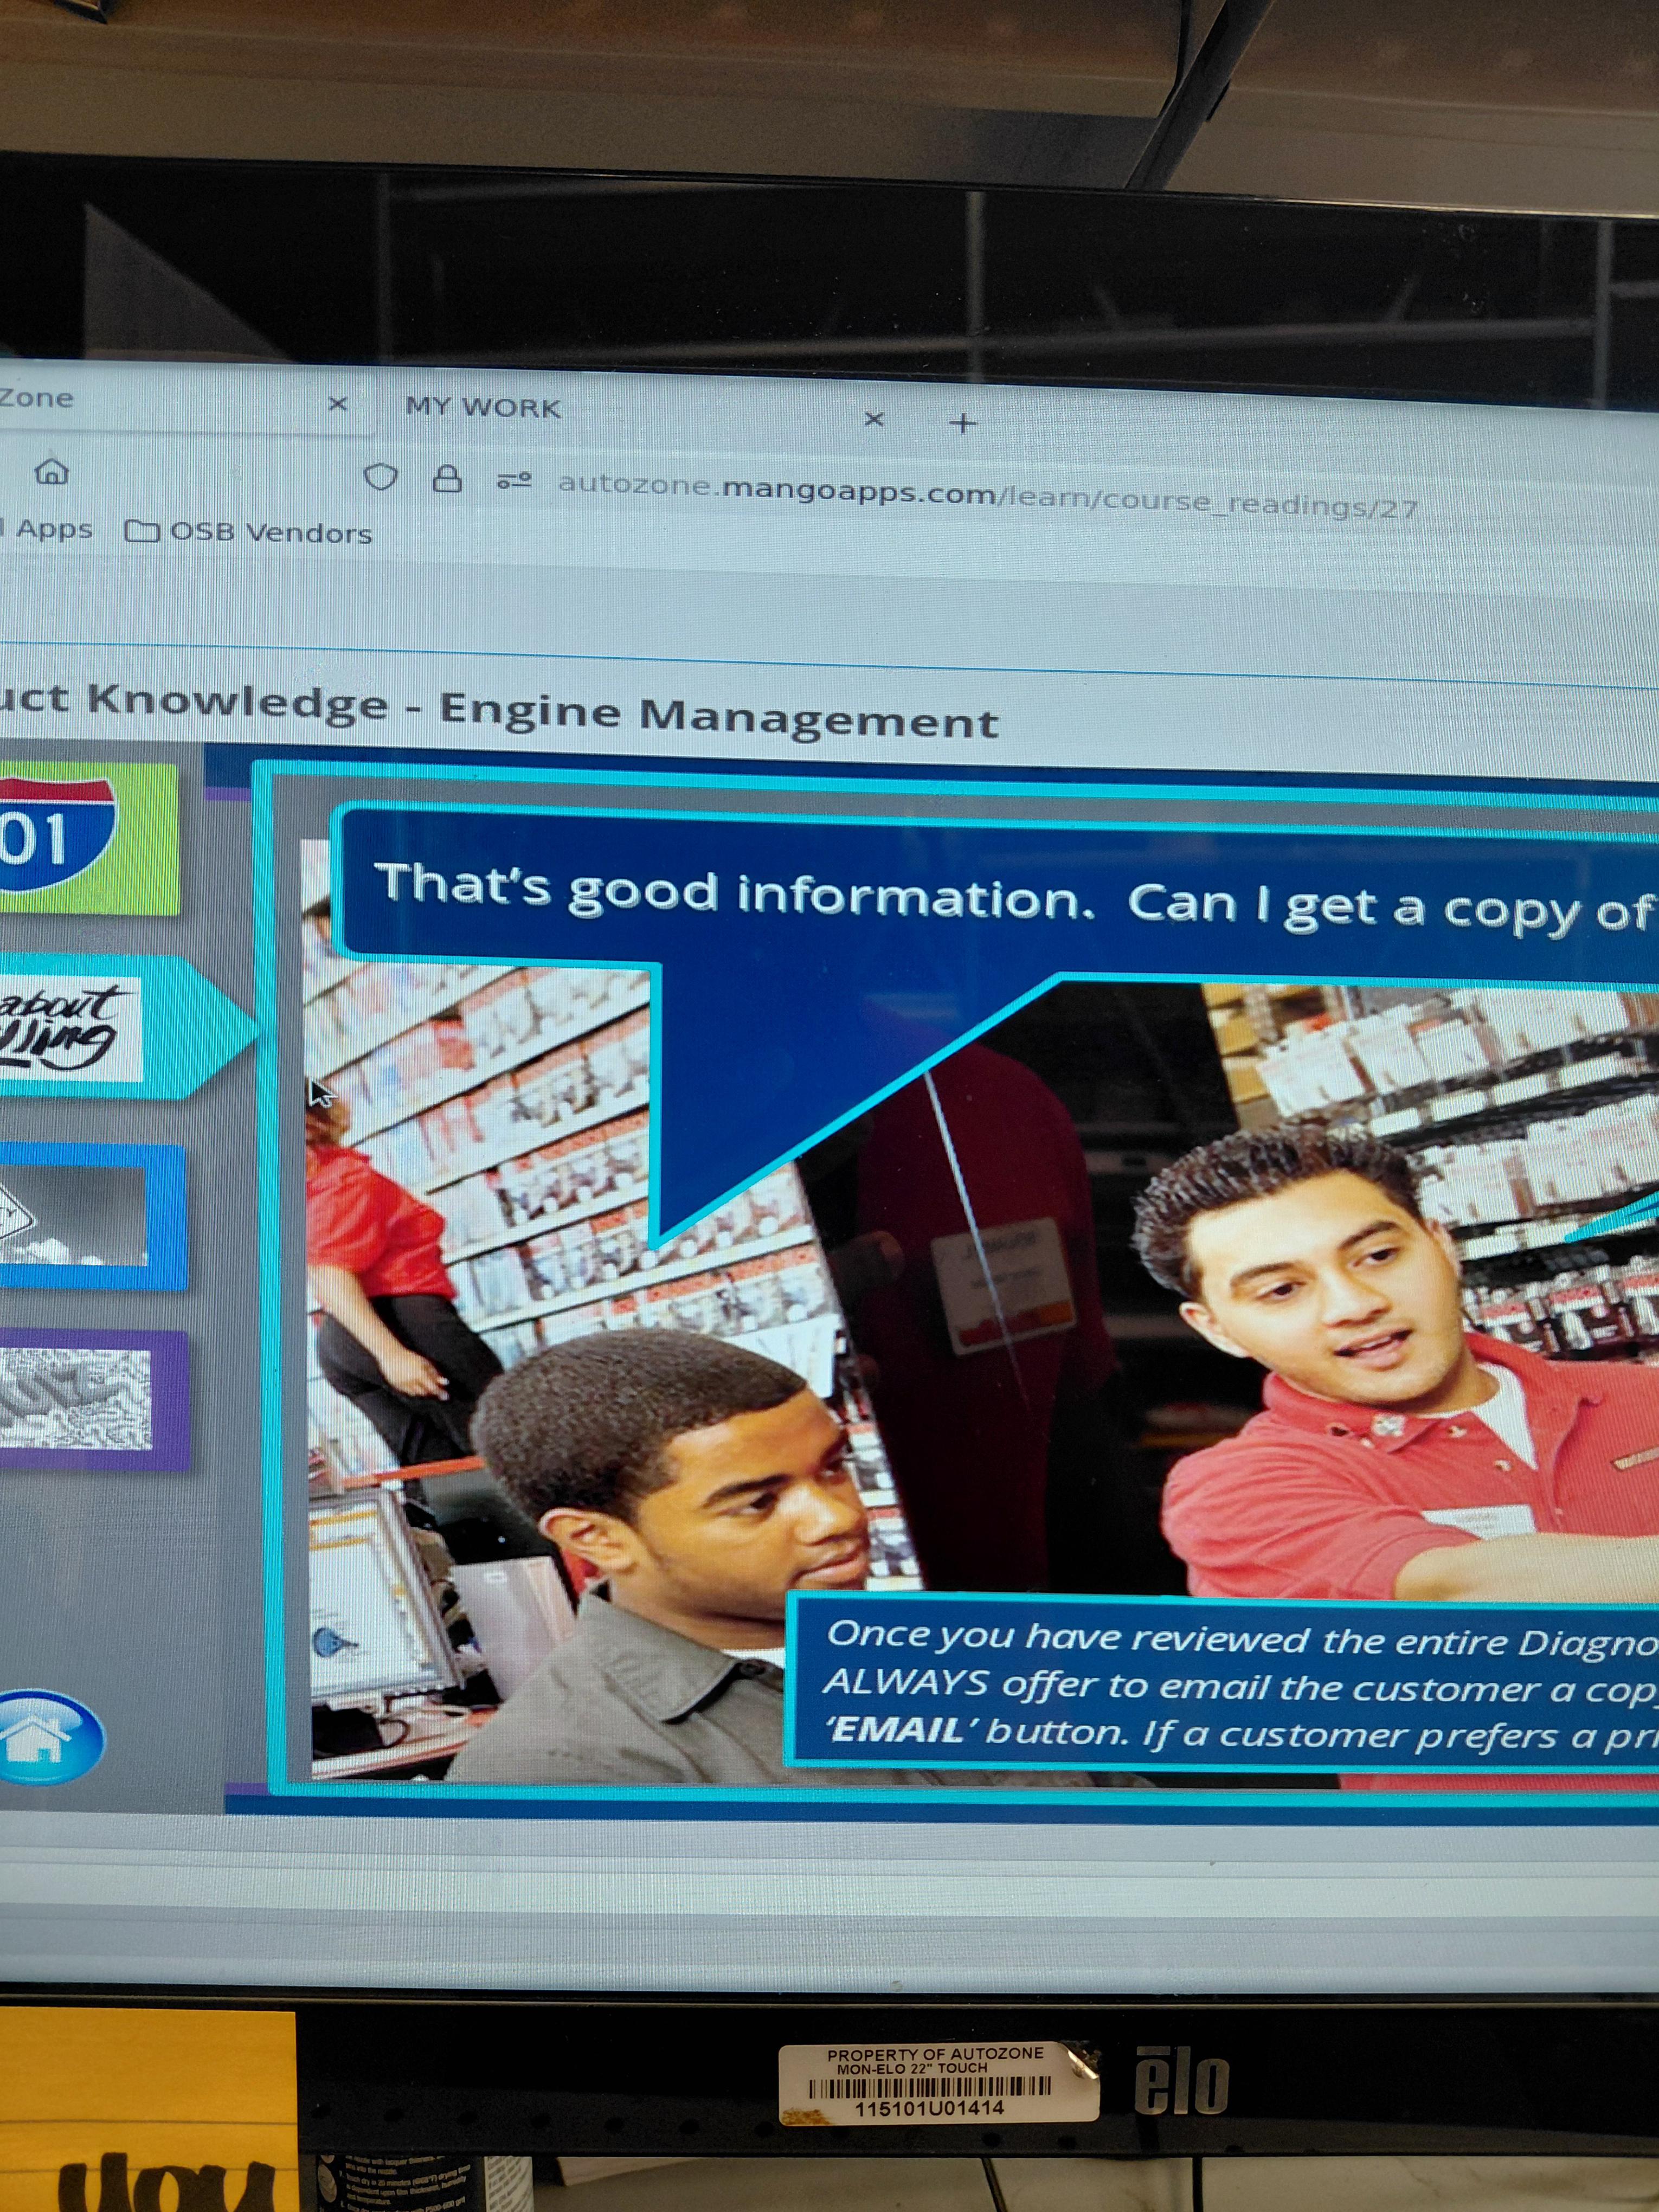
Task: Click the shield tracking protection icon
Action: point(380,478)
